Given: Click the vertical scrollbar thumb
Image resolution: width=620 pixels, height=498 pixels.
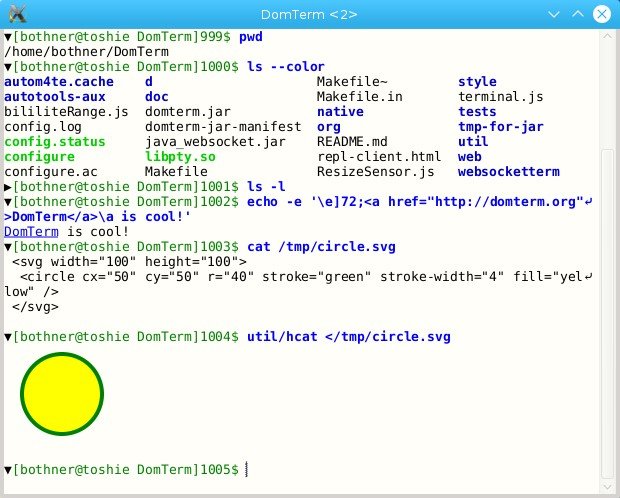Looking at the screenshot, I should point(607,314).
